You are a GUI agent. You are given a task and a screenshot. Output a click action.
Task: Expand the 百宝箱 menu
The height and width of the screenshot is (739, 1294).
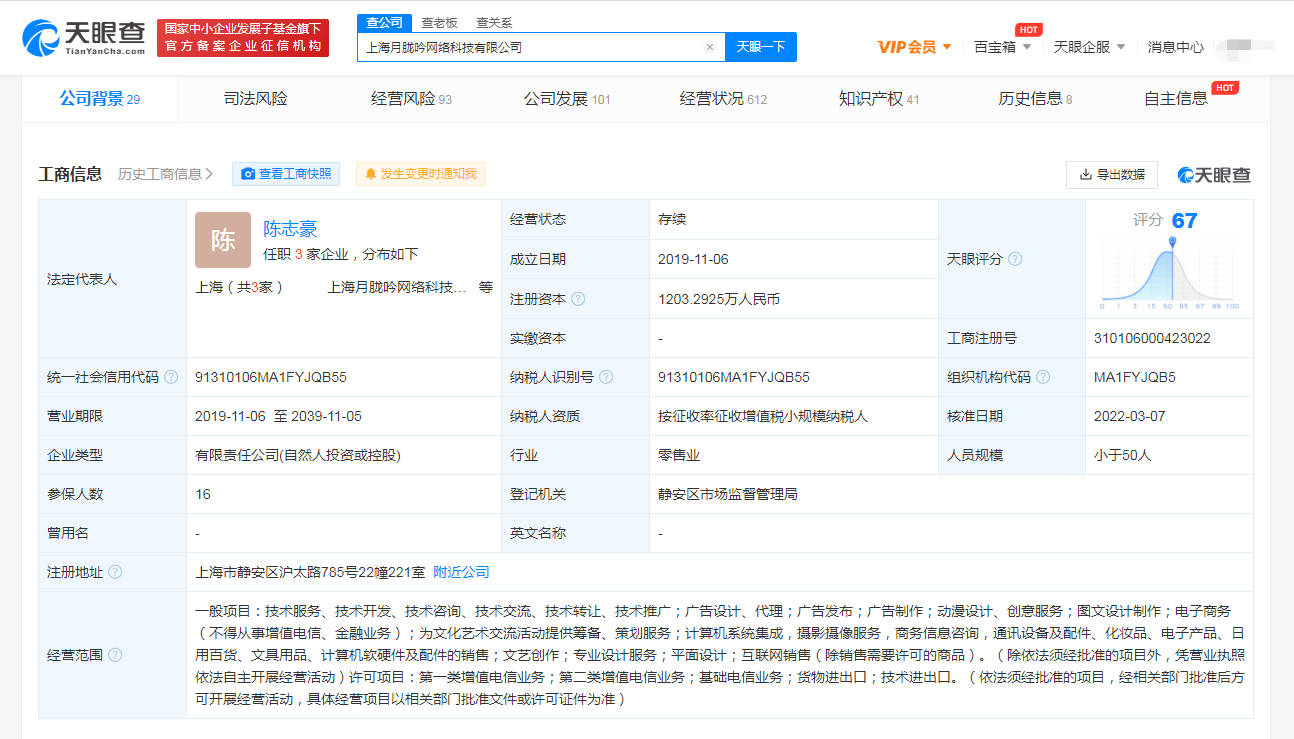click(x=1002, y=47)
